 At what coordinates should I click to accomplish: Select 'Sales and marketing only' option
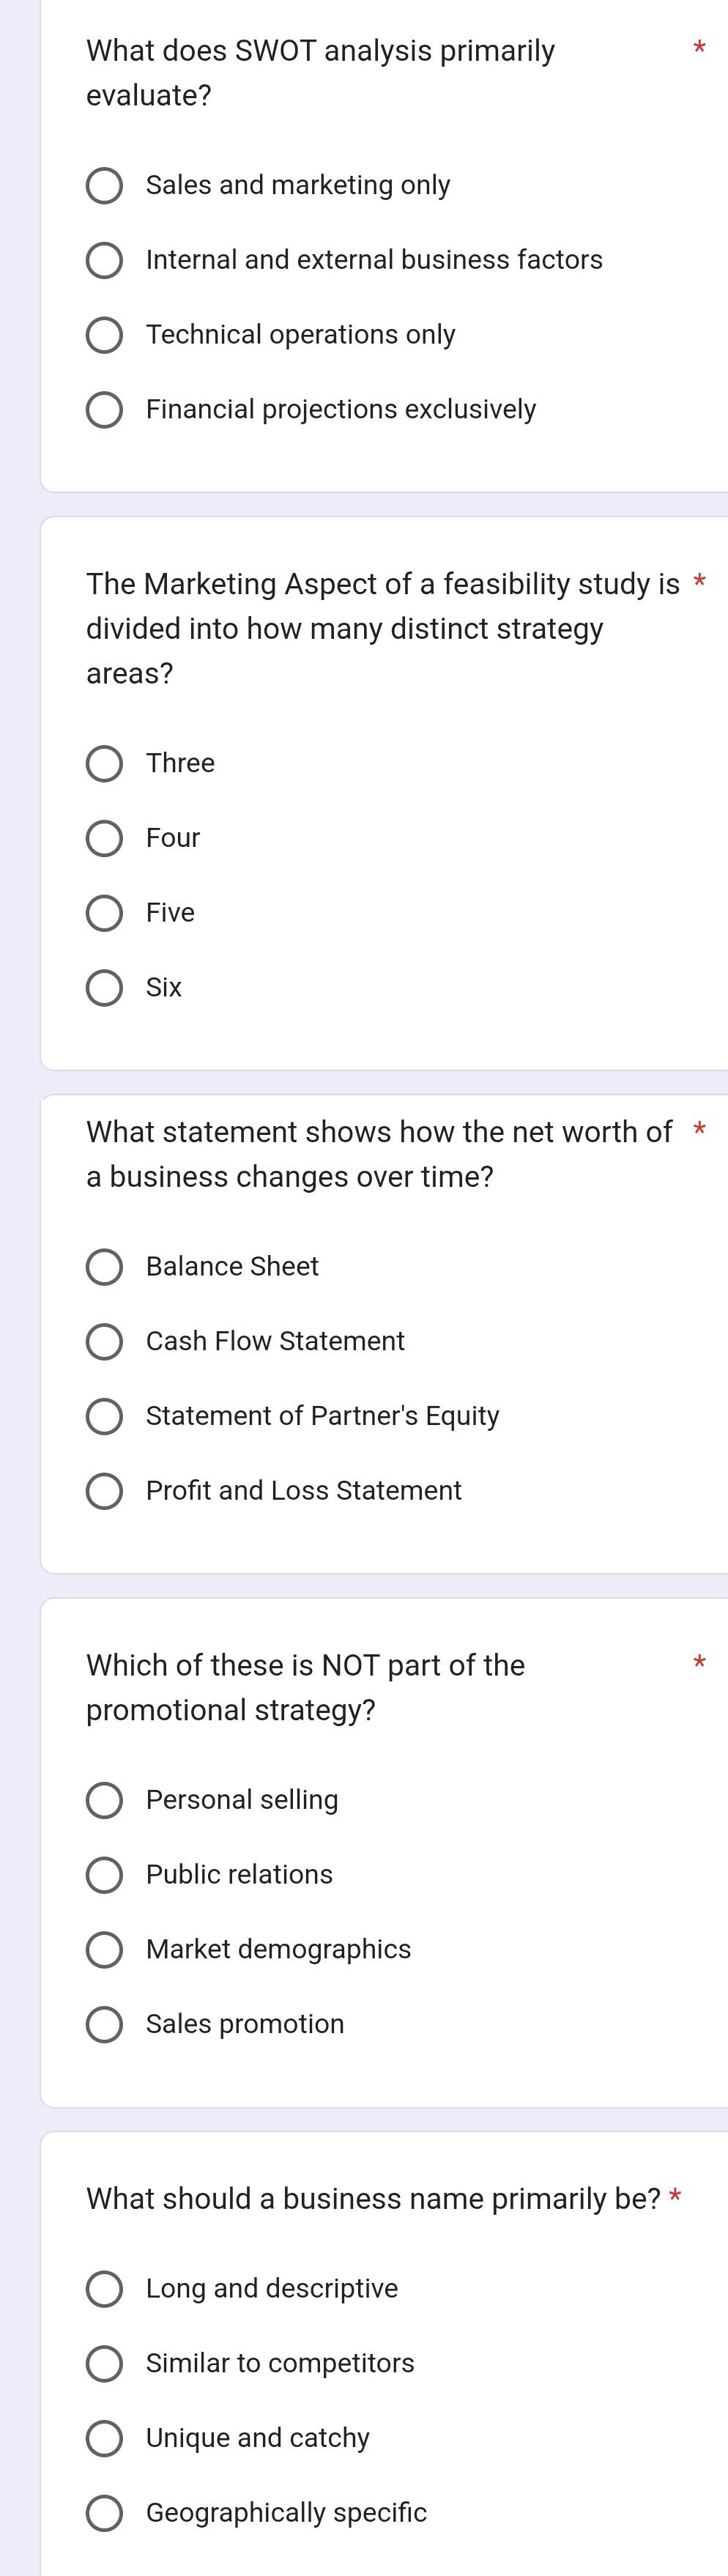(x=104, y=186)
